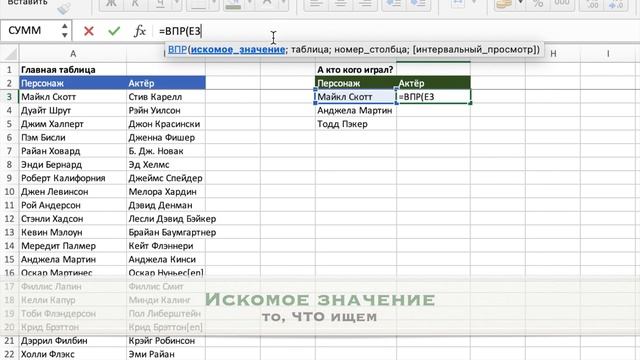Viewport: 640px width, 360px height.
Task: Align text to the right
Action: point(365,4)
